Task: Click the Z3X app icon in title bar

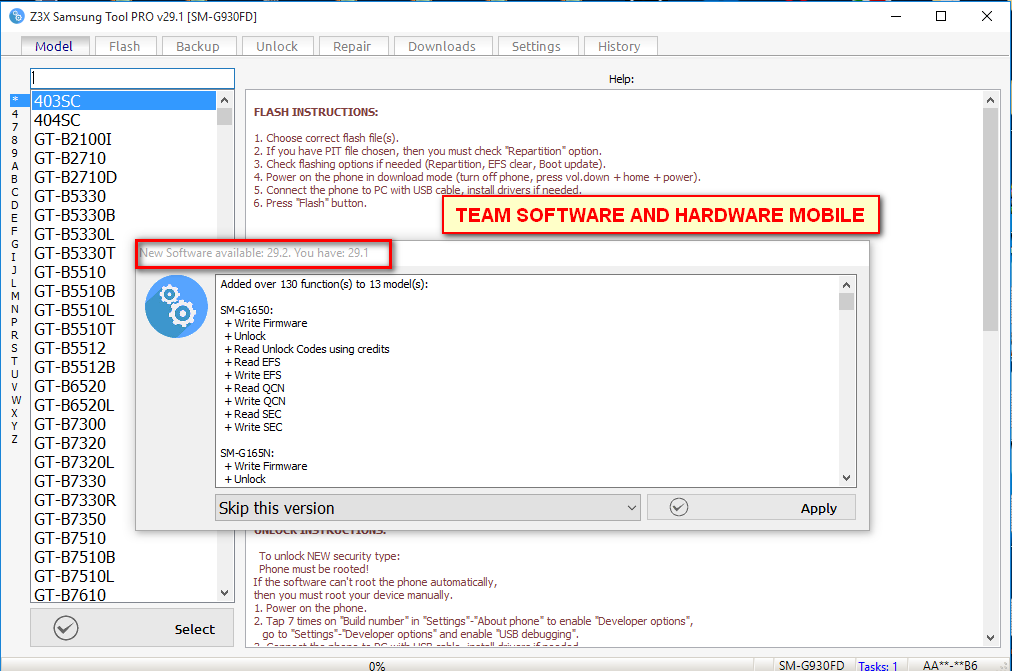Action: click(x=17, y=16)
